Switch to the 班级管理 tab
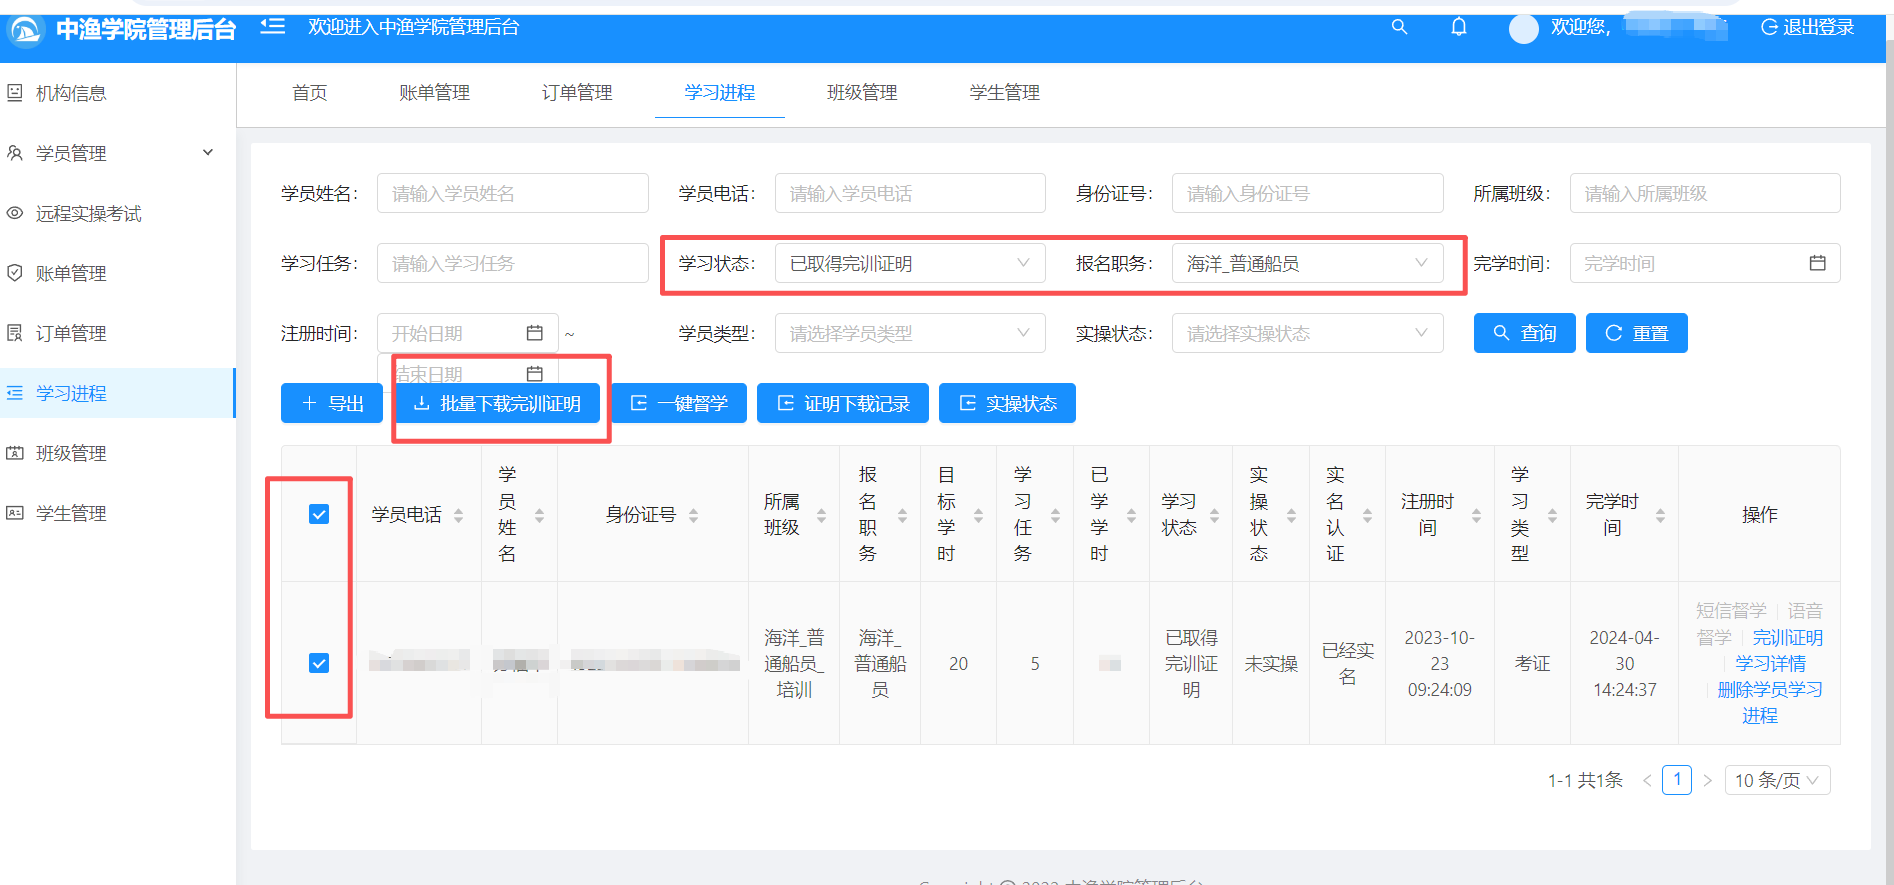 coord(862,93)
